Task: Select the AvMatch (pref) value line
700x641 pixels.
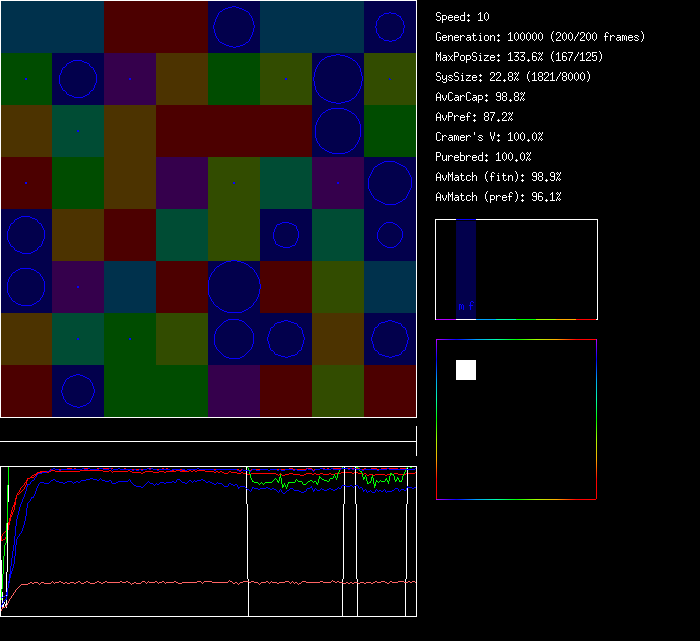Action: coord(498,197)
